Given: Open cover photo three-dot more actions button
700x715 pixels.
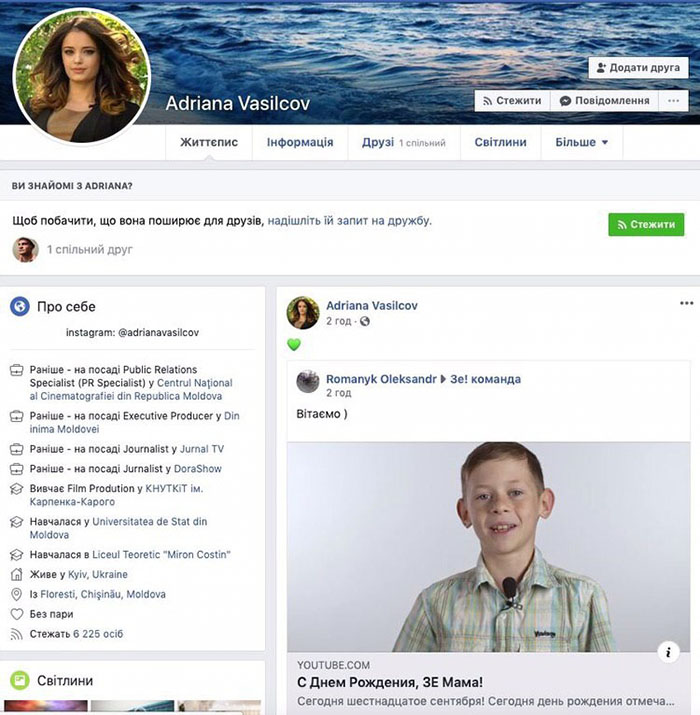Looking at the screenshot, I should pos(674,101).
